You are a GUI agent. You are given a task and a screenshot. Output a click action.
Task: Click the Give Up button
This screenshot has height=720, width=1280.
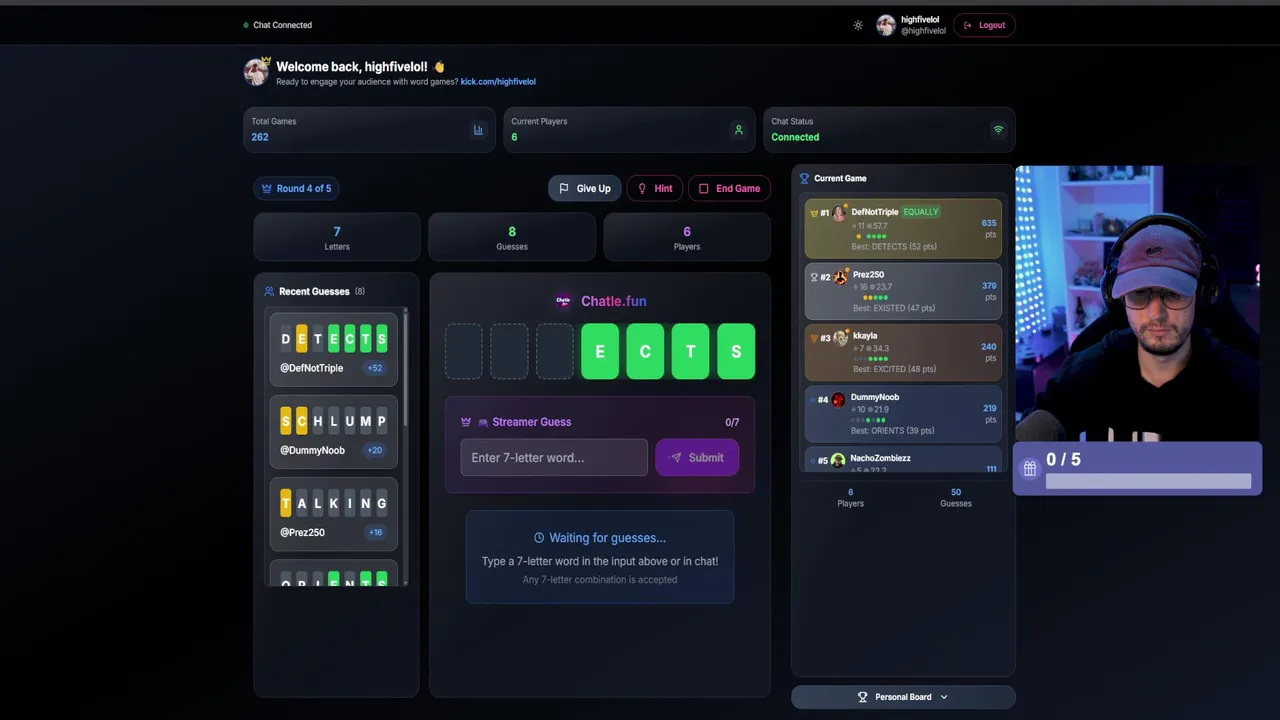pos(584,188)
